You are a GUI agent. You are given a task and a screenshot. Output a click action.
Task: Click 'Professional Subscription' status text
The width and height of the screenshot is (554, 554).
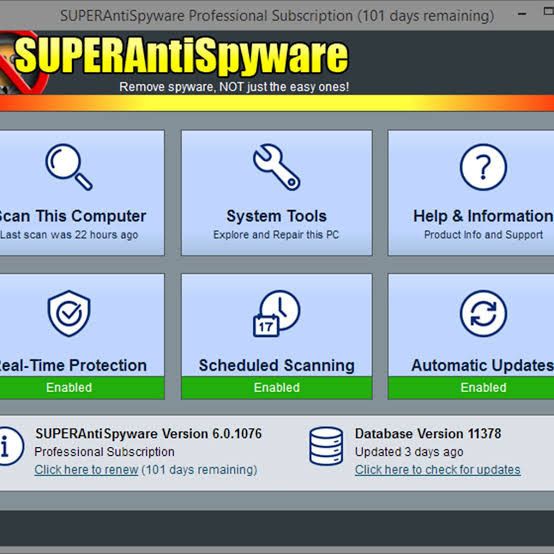click(x=104, y=452)
